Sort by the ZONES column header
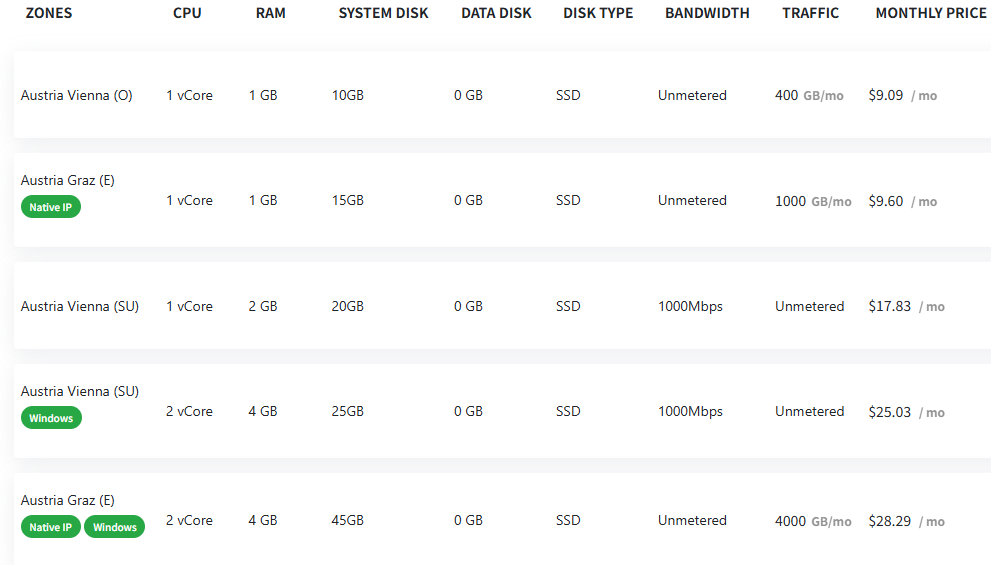This screenshot has height=565, width=991. (x=49, y=13)
